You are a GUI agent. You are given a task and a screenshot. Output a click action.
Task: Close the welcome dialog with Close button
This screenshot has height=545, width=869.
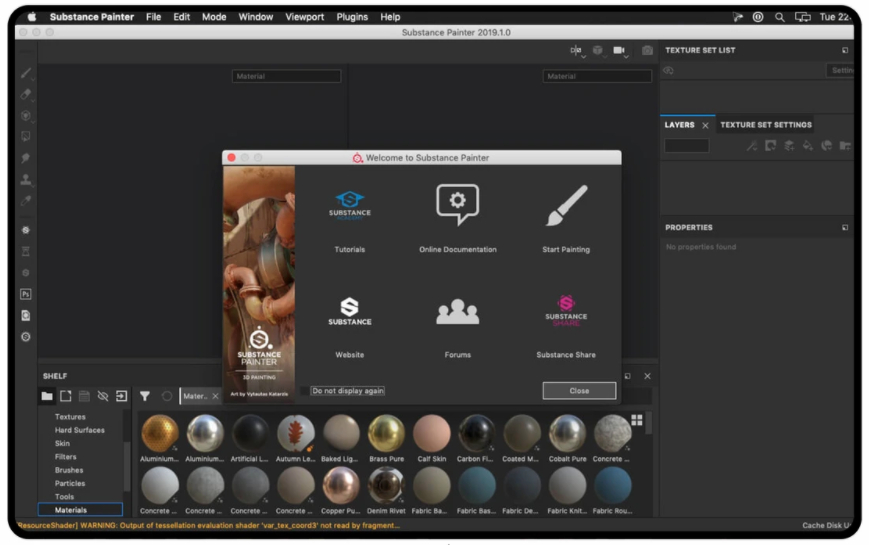[579, 391]
